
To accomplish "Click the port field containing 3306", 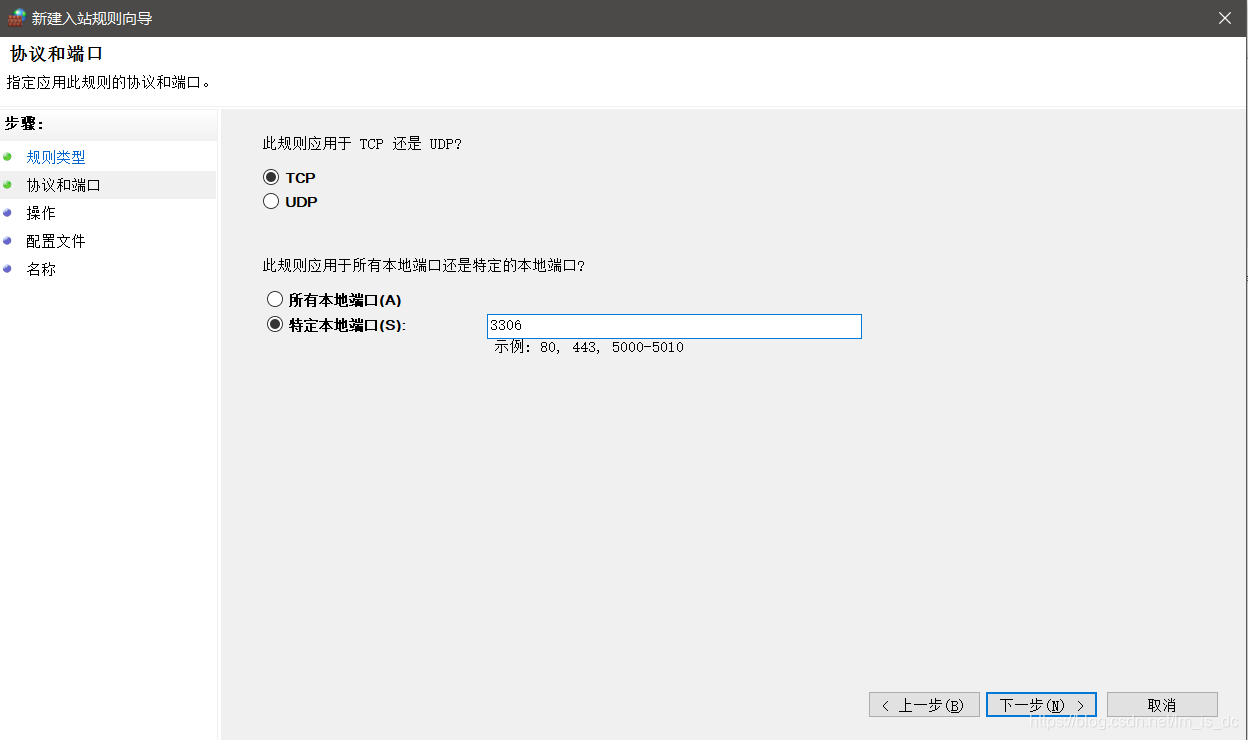I will tap(674, 326).
